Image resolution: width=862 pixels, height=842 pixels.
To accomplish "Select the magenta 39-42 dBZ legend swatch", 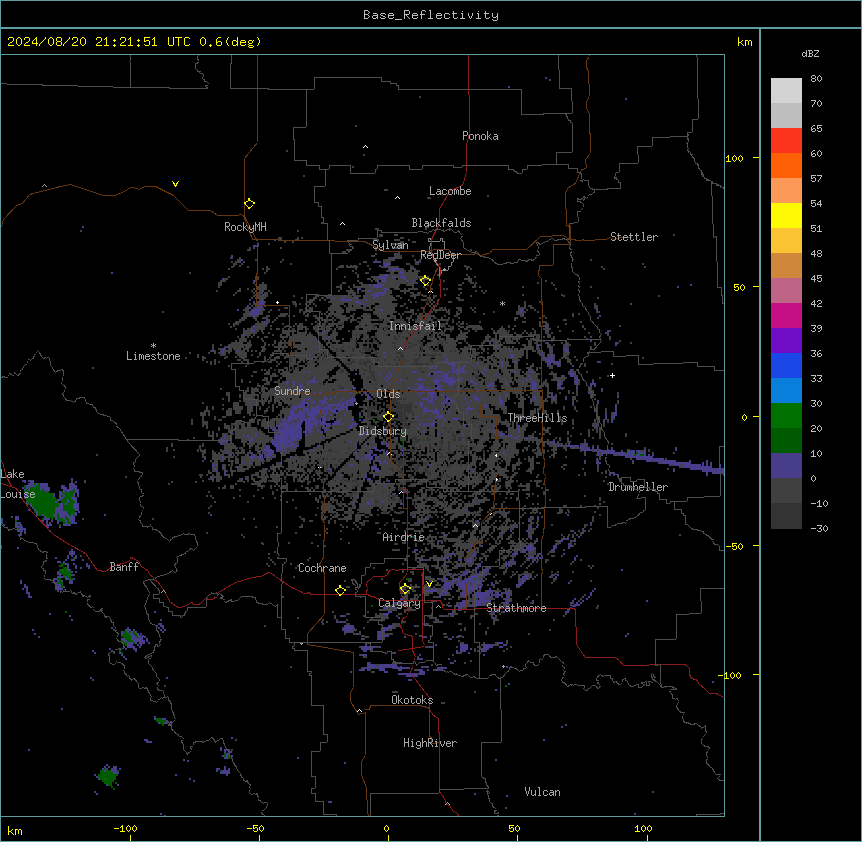I will point(786,315).
